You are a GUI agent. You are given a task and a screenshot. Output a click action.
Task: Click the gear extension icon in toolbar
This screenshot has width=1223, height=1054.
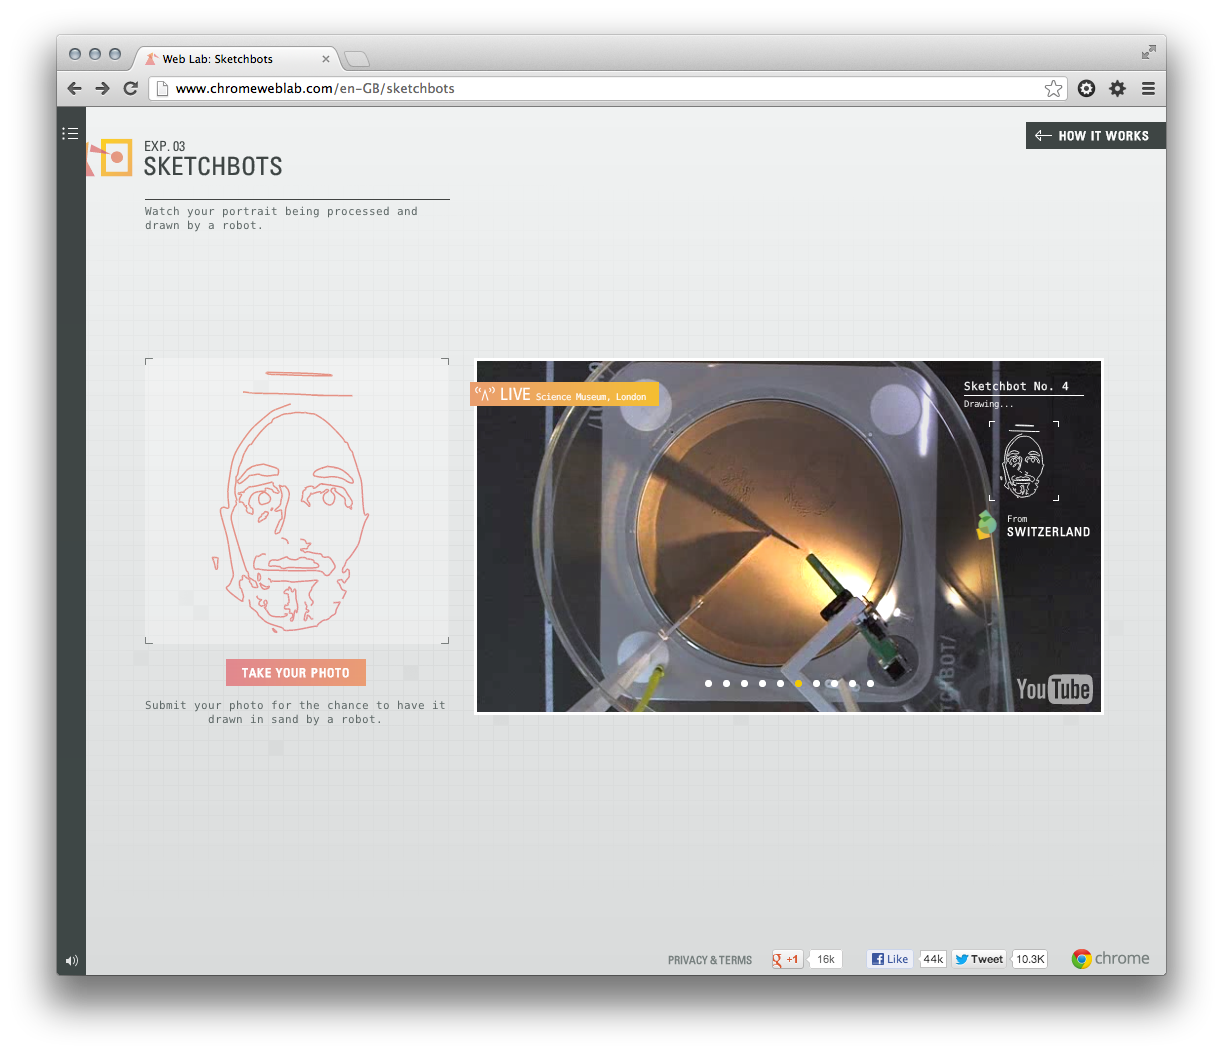[x=1117, y=89]
